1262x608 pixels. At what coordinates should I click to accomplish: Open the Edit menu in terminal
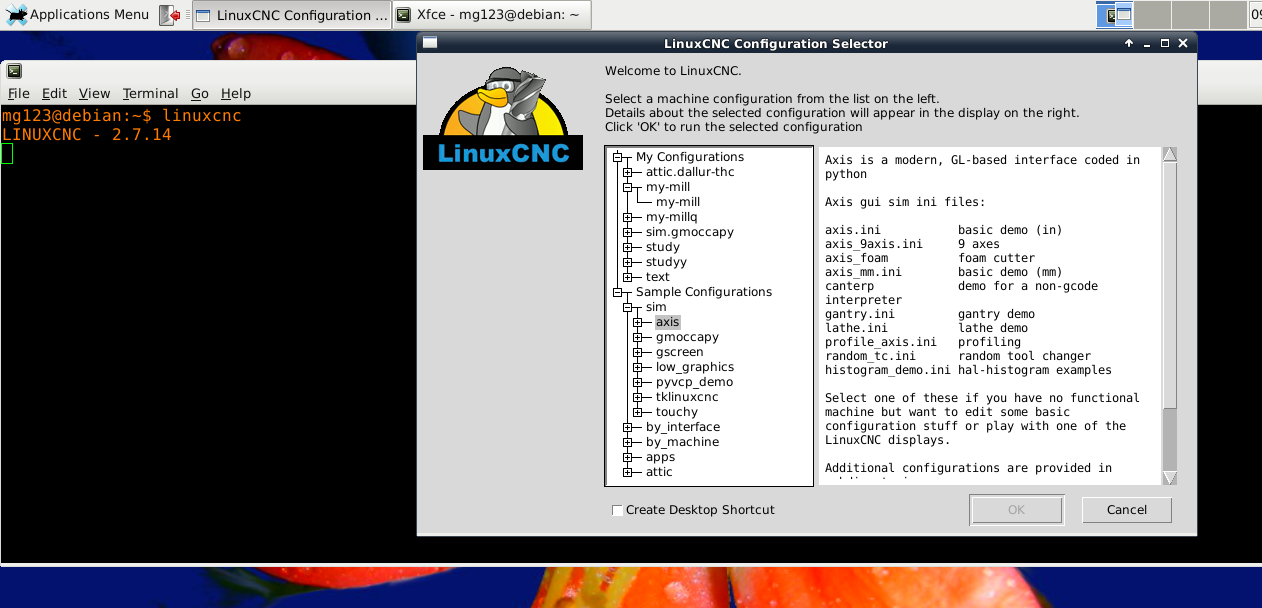[54, 93]
